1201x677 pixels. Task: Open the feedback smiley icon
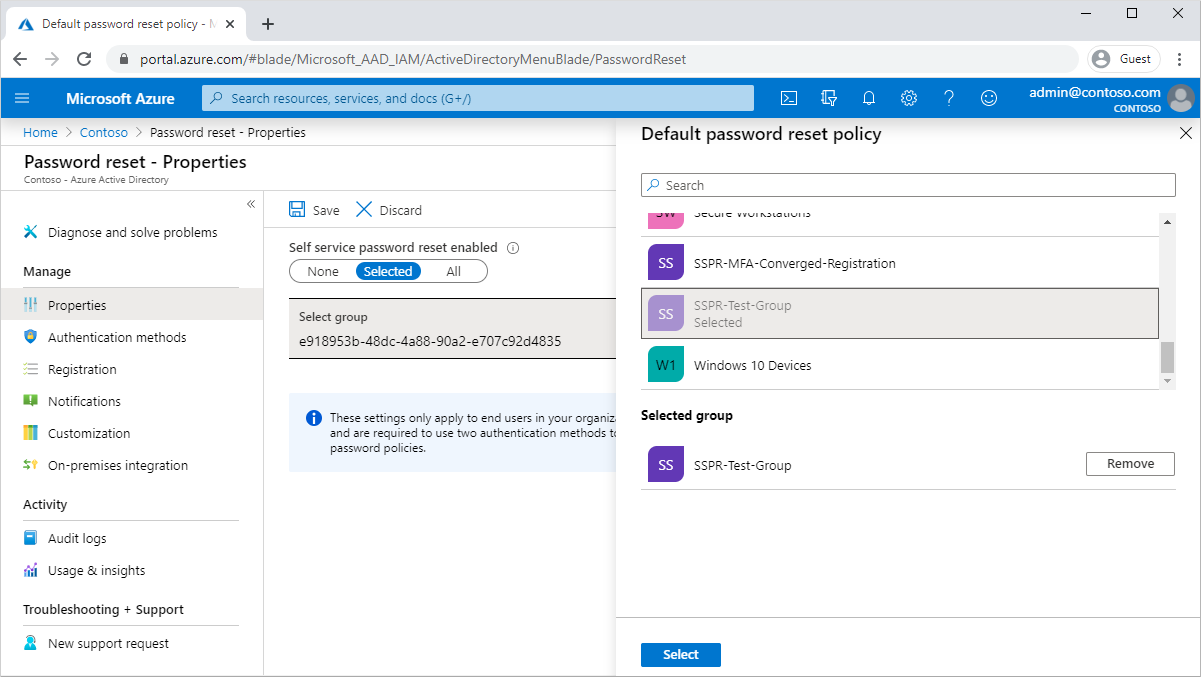[989, 98]
